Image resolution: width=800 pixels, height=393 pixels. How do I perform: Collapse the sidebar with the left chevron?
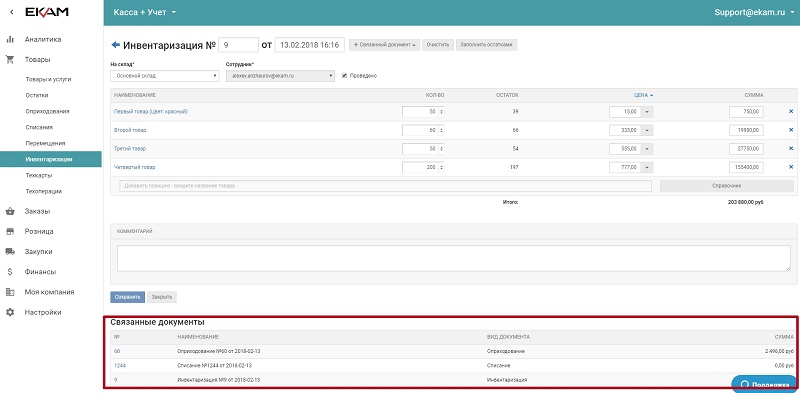coord(12,12)
